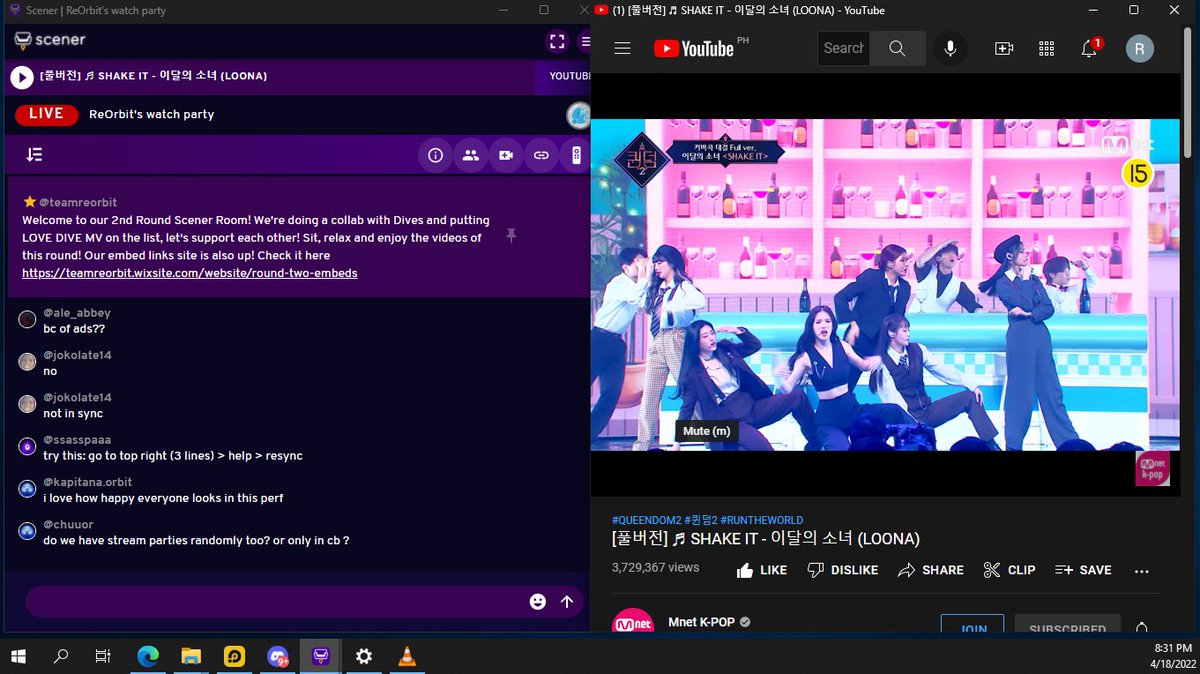Open YouTube notifications bell
Image resolution: width=1200 pixels, height=674 pixels.
coord(1090,48)
